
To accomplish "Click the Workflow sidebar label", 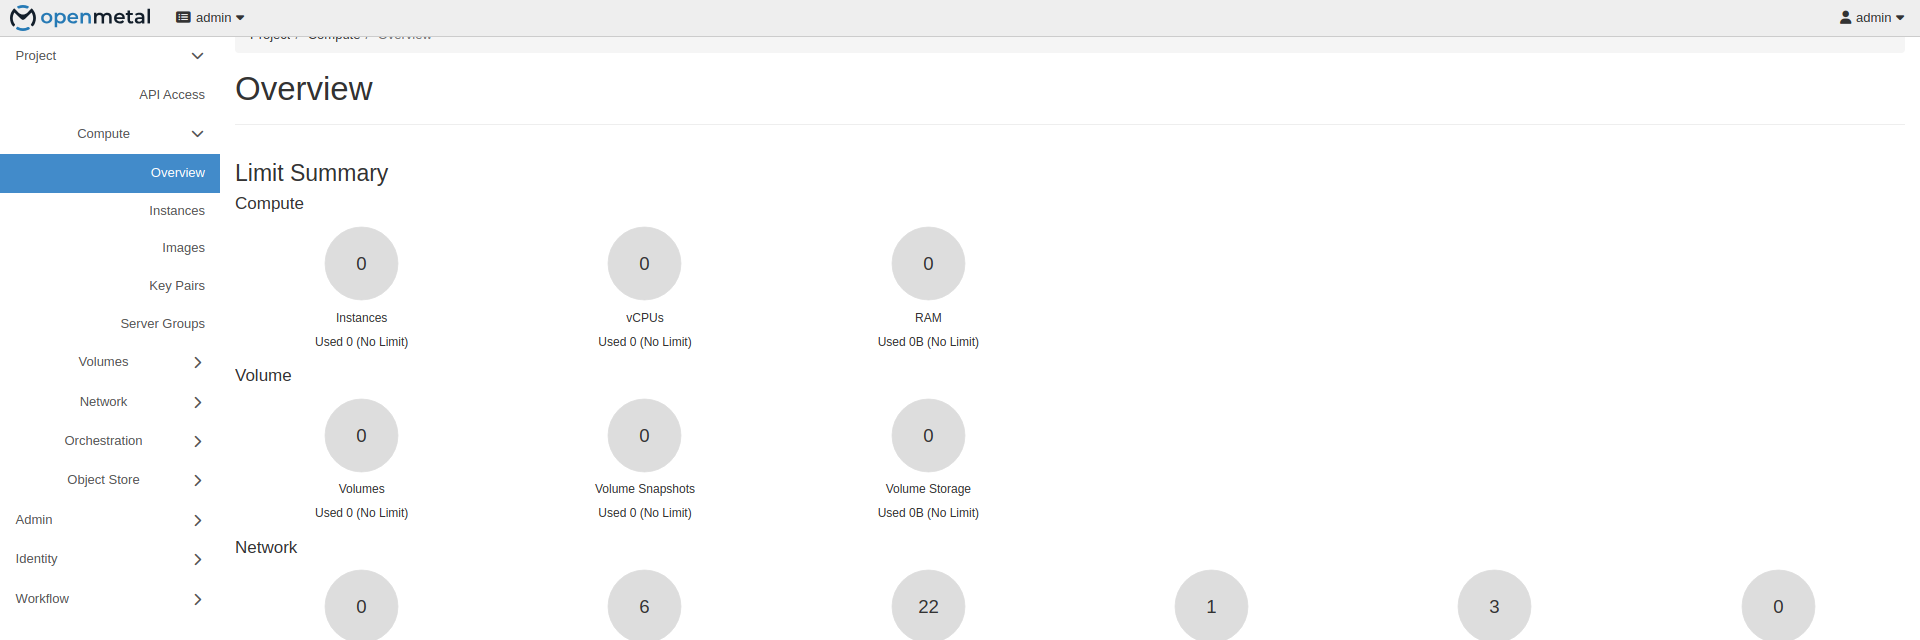I will click(42, 599).
